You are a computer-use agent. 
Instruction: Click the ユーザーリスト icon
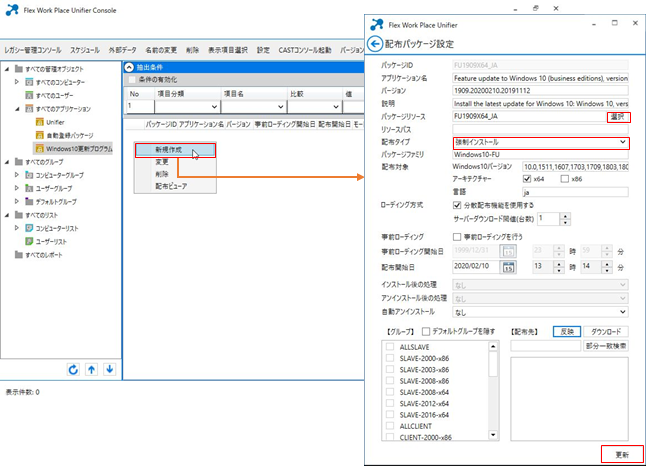[29, 241]
